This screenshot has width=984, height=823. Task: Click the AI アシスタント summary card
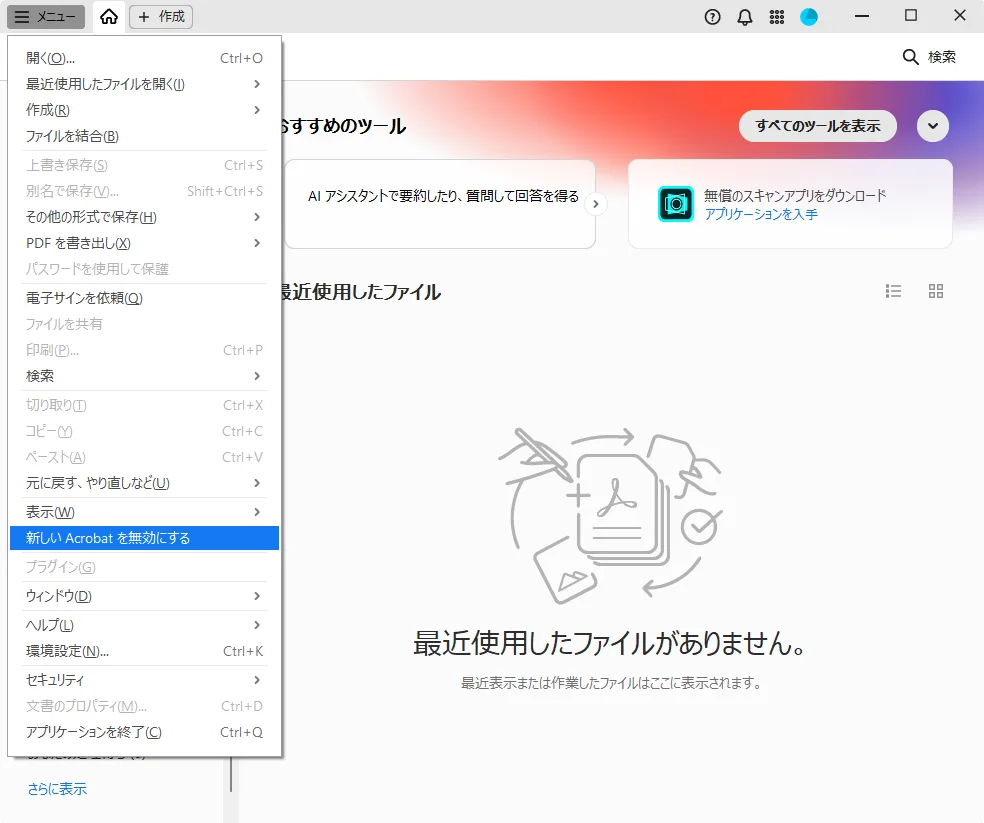pos(440,204)
